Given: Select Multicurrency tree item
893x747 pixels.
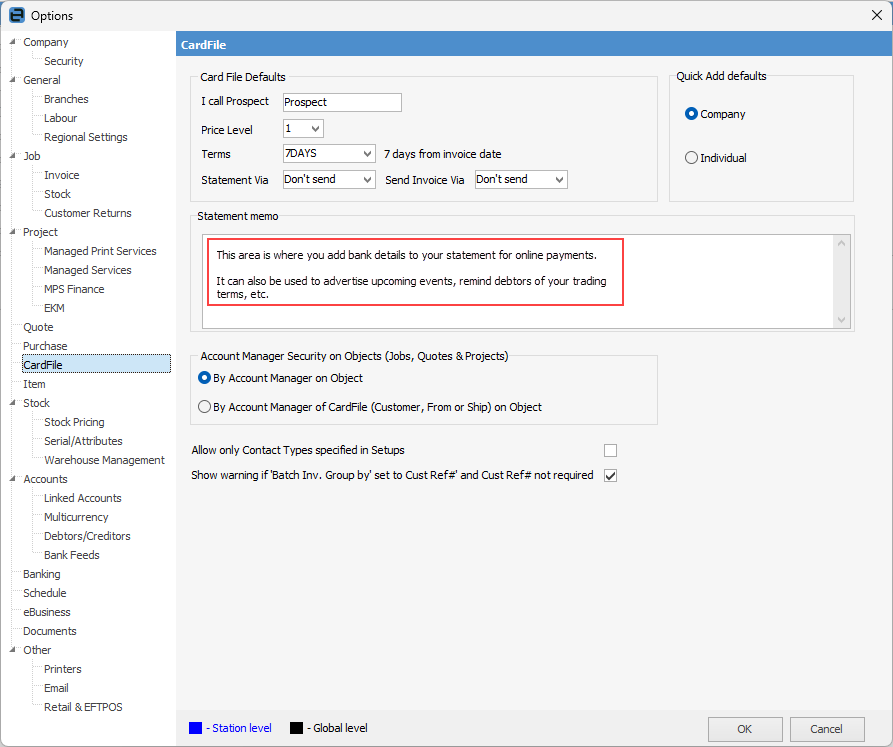Looking at the screenshot, I should coord(76,517).
